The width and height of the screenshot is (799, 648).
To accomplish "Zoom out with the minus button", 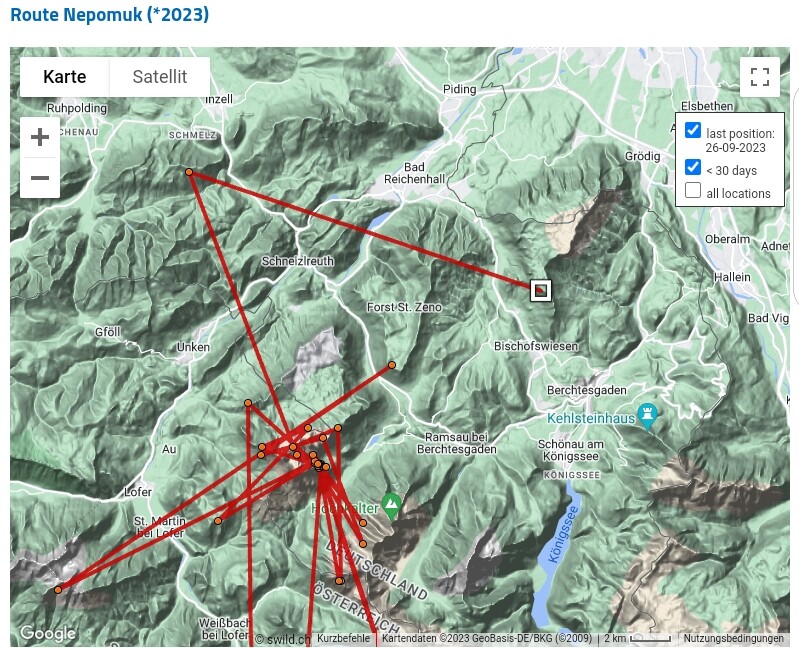I will click(40, 178).
